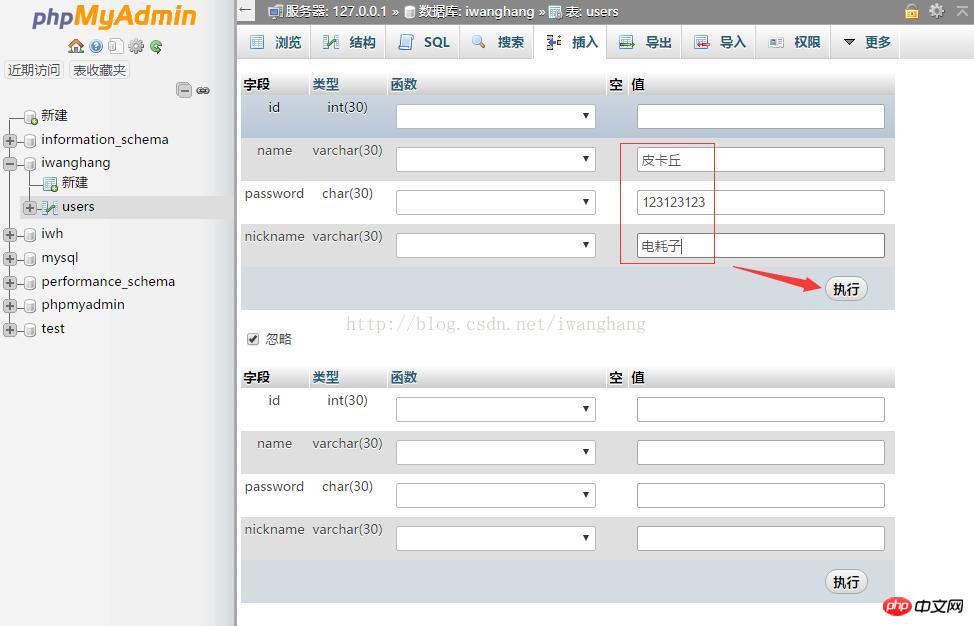Open function dropdown for second id row
This screenshot has height=626, width=974.
click(496, 409)
